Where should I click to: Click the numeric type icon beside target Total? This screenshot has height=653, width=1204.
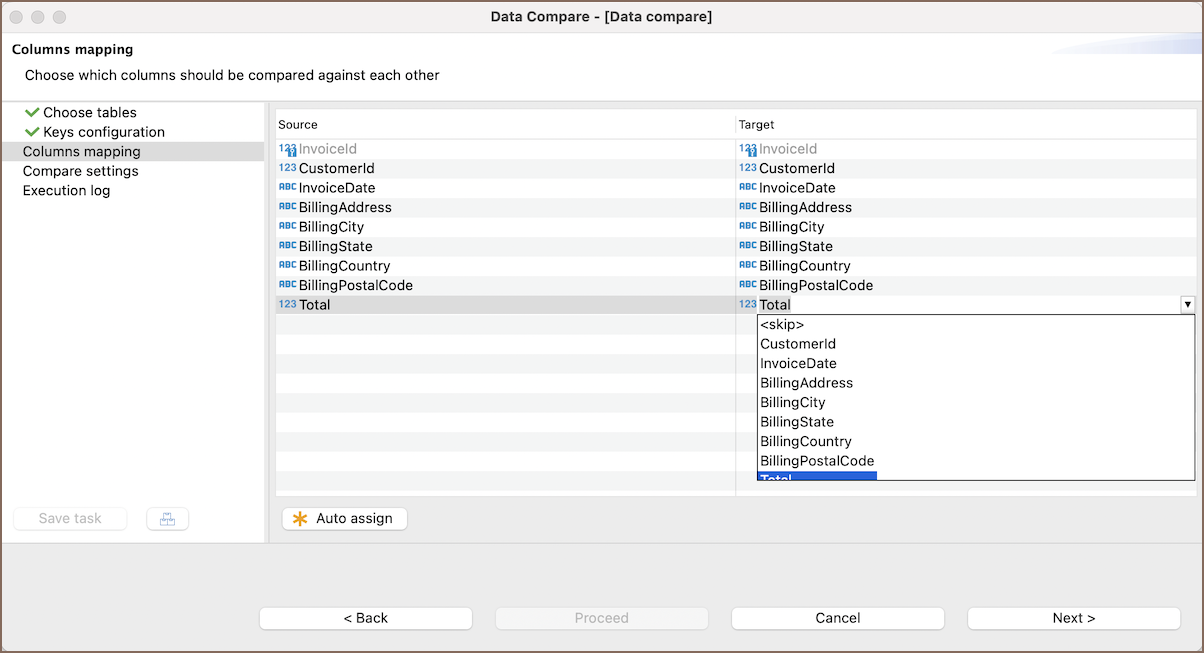(x=747, y=304)
